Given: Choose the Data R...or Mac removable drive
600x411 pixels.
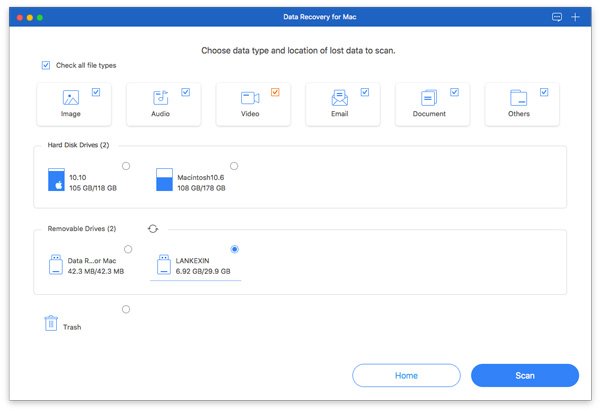Looking at the screenshot, I should point(128,249).
